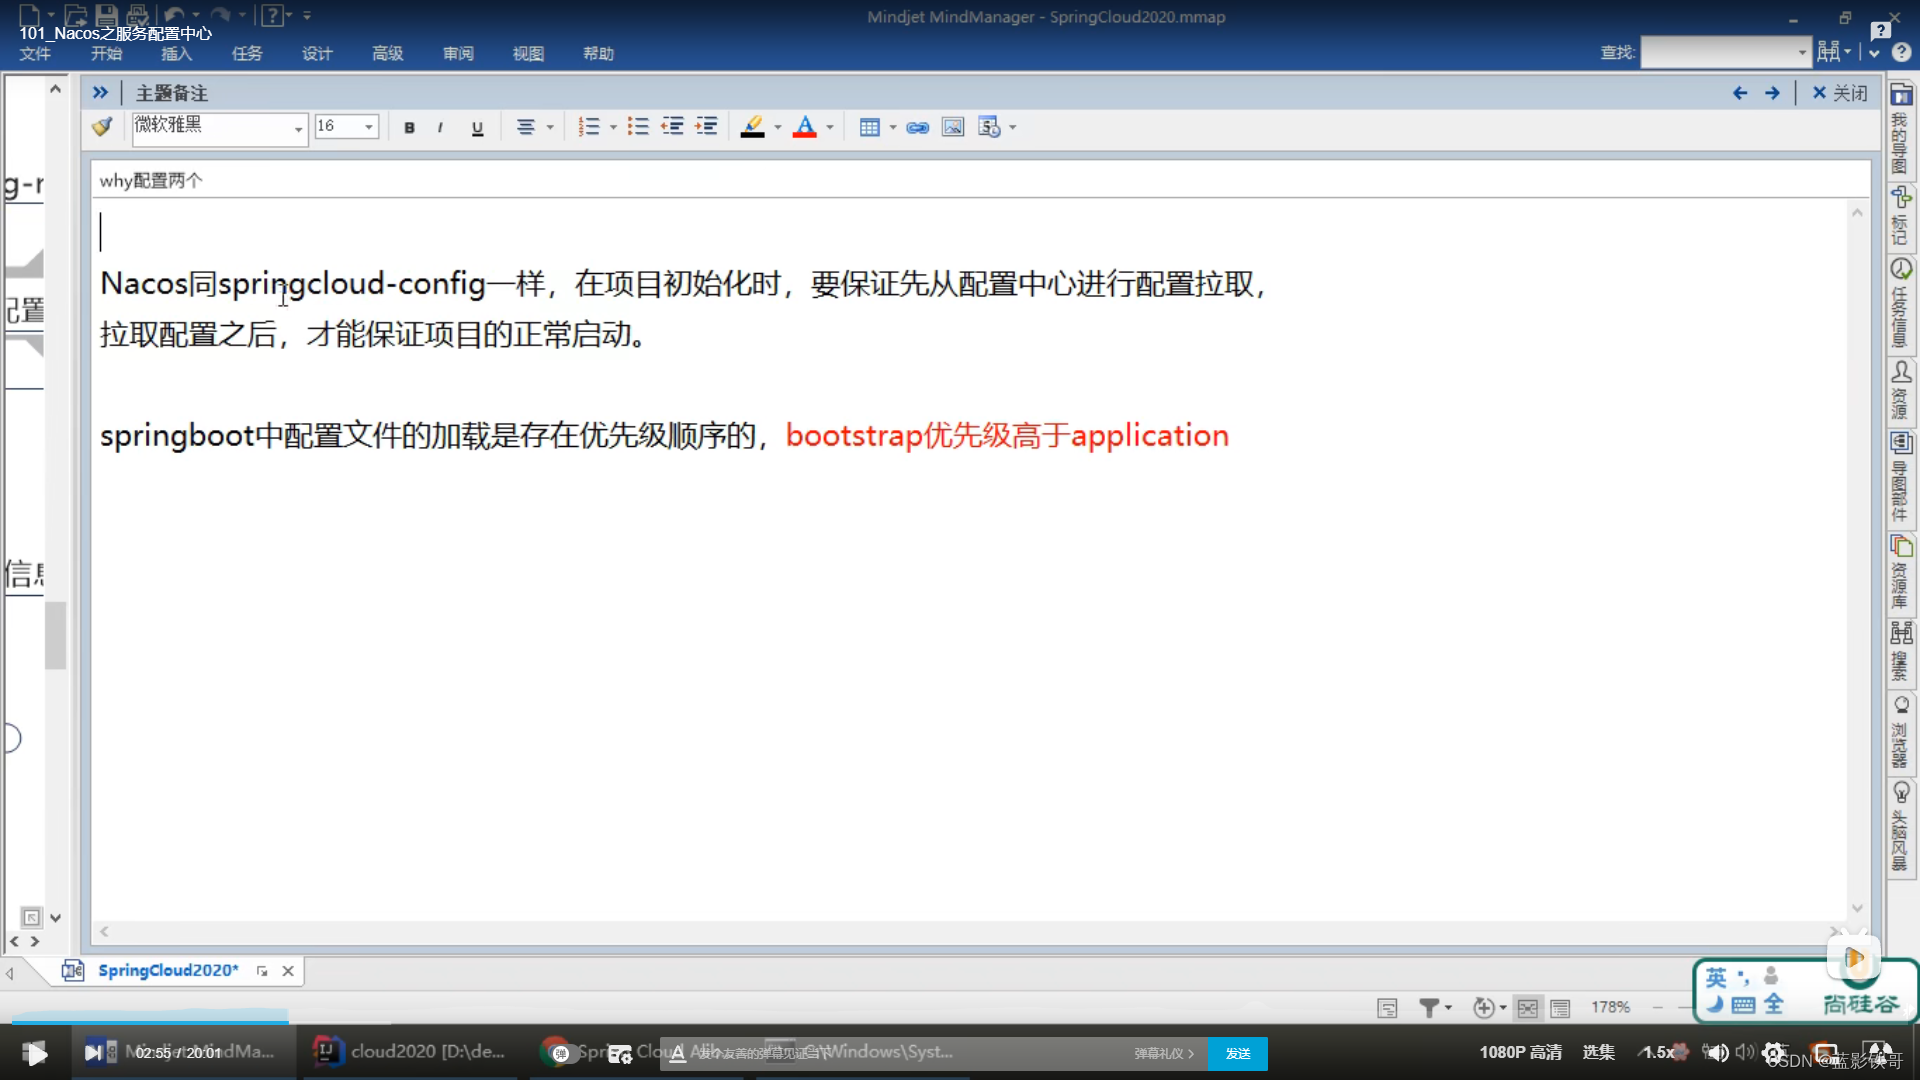1920x1080 pixels.
Task: Open the Markers side panel
Action: click(x=1901, y=216)
